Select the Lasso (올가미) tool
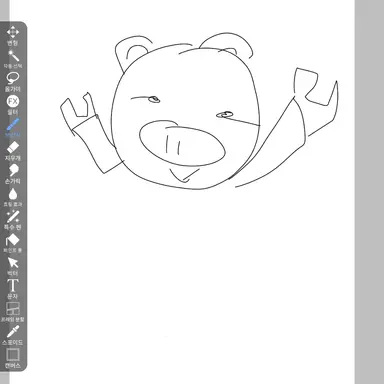 tap(13, 82)
